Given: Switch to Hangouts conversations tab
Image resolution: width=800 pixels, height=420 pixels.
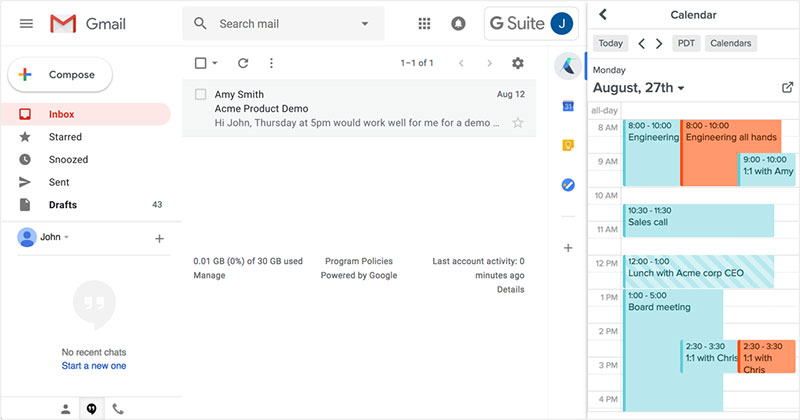Looking at the screenshot, I should tap(91, 409).
